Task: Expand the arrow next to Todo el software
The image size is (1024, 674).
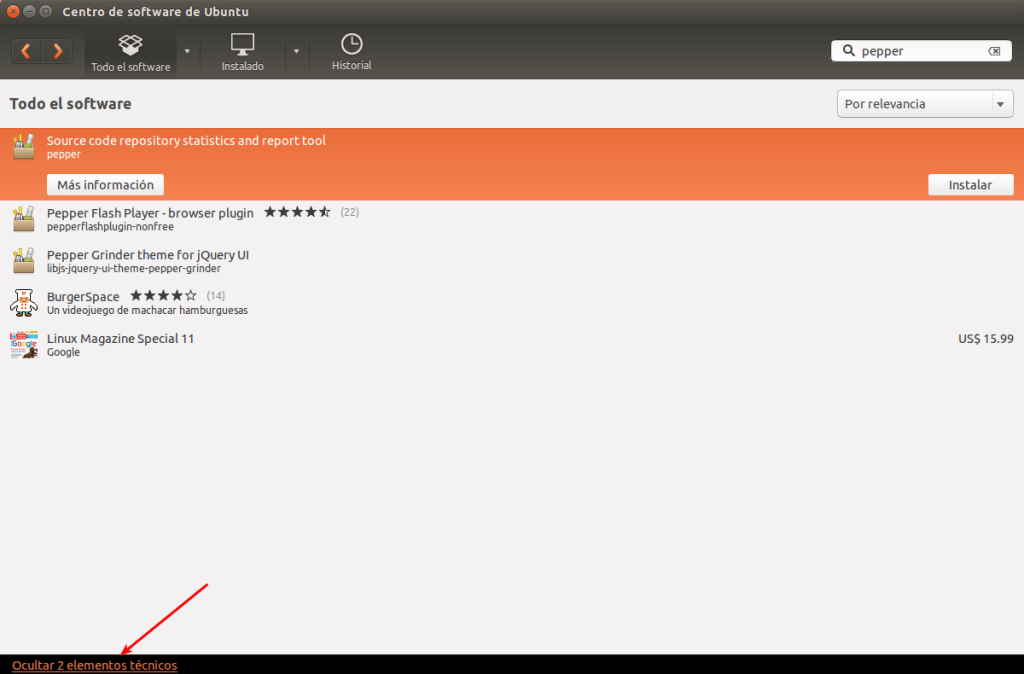Action: (x=186, y=51)
